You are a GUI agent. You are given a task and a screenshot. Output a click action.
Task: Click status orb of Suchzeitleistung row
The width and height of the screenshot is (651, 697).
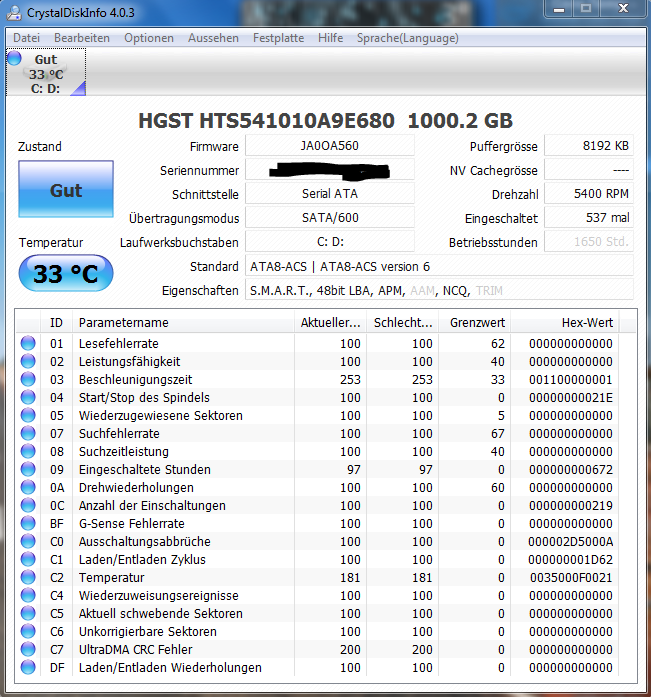point(28,451)
